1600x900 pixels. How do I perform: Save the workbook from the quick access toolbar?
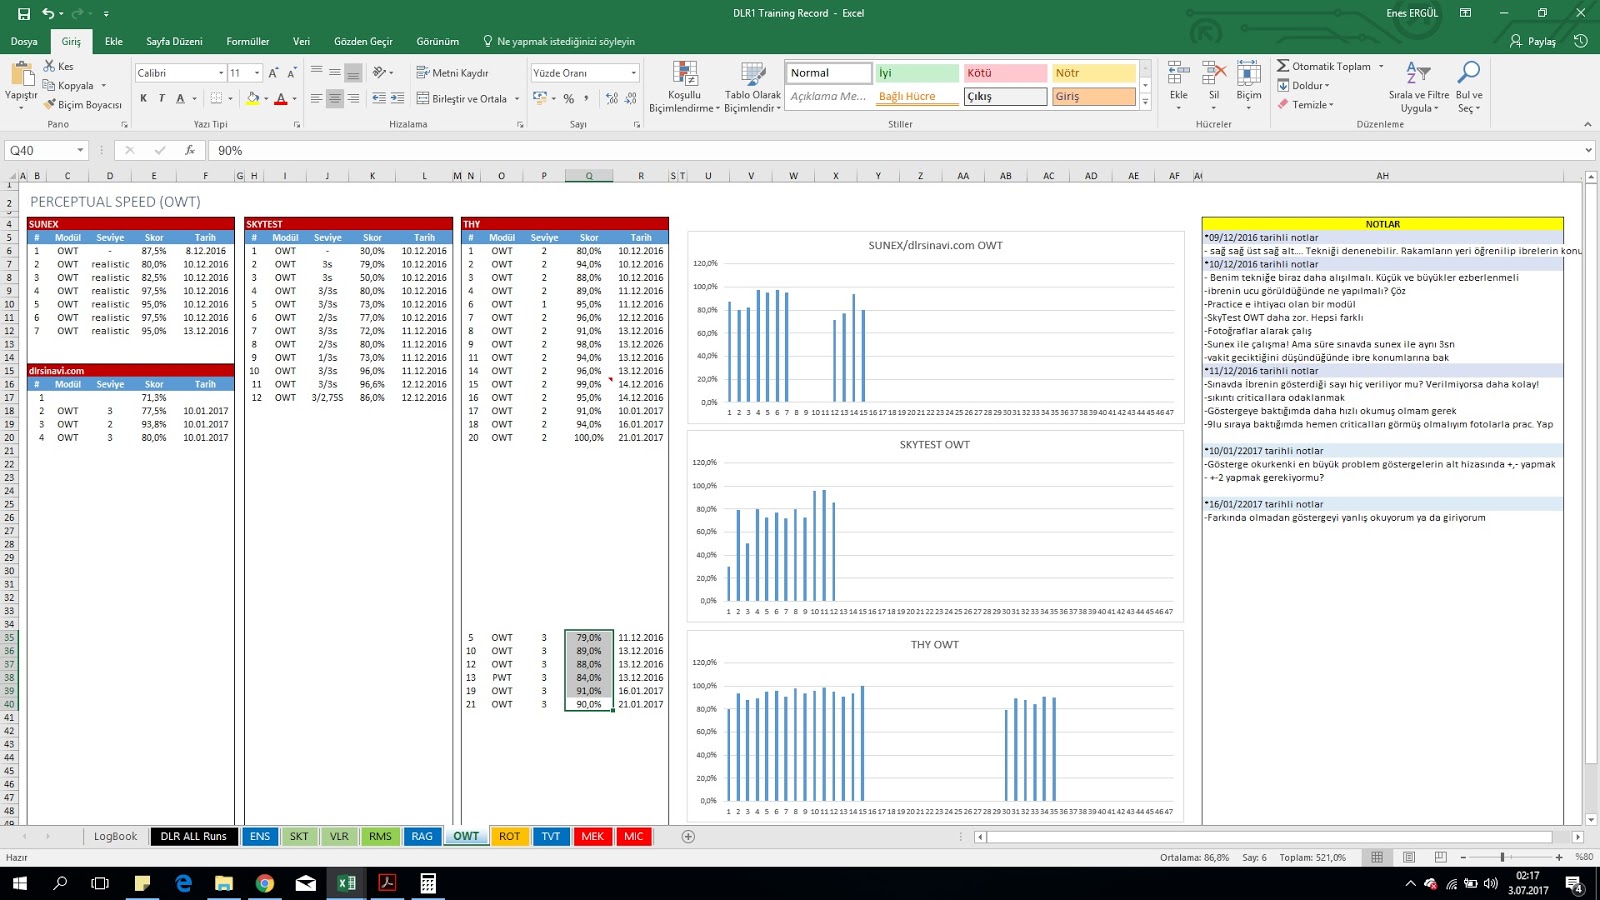coord(24,14)
